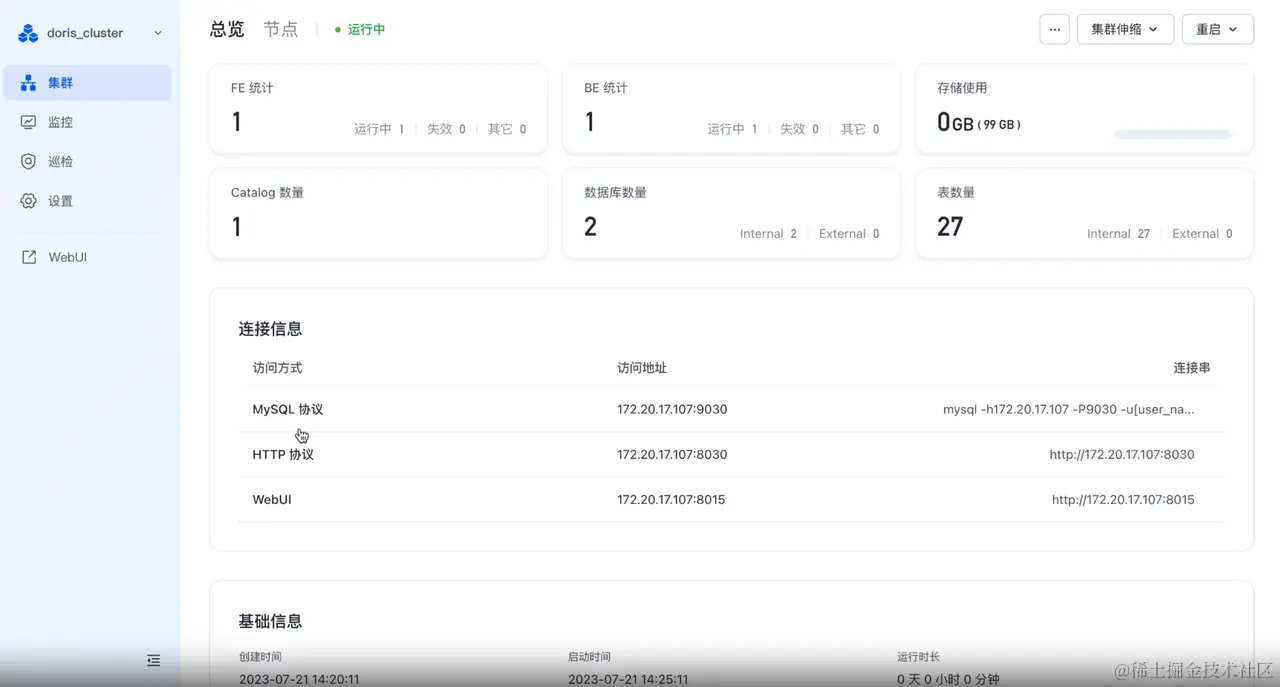Click the address 172.20.17.107:8030

point(672,454)
